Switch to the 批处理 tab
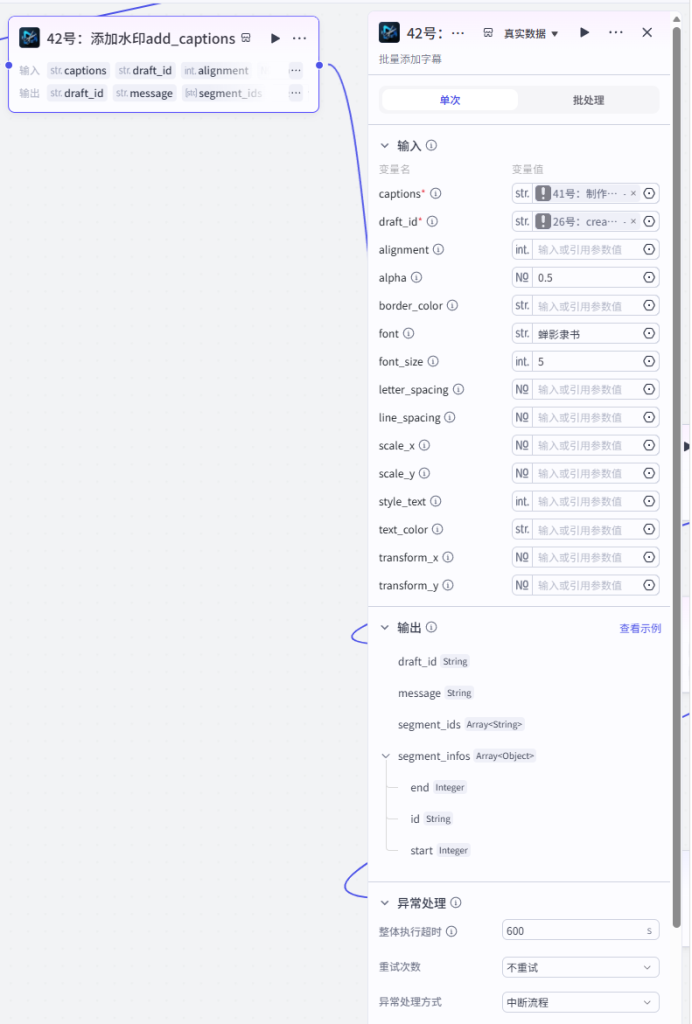The height and width of the screenshot is (1024, 692). [588, 100]
